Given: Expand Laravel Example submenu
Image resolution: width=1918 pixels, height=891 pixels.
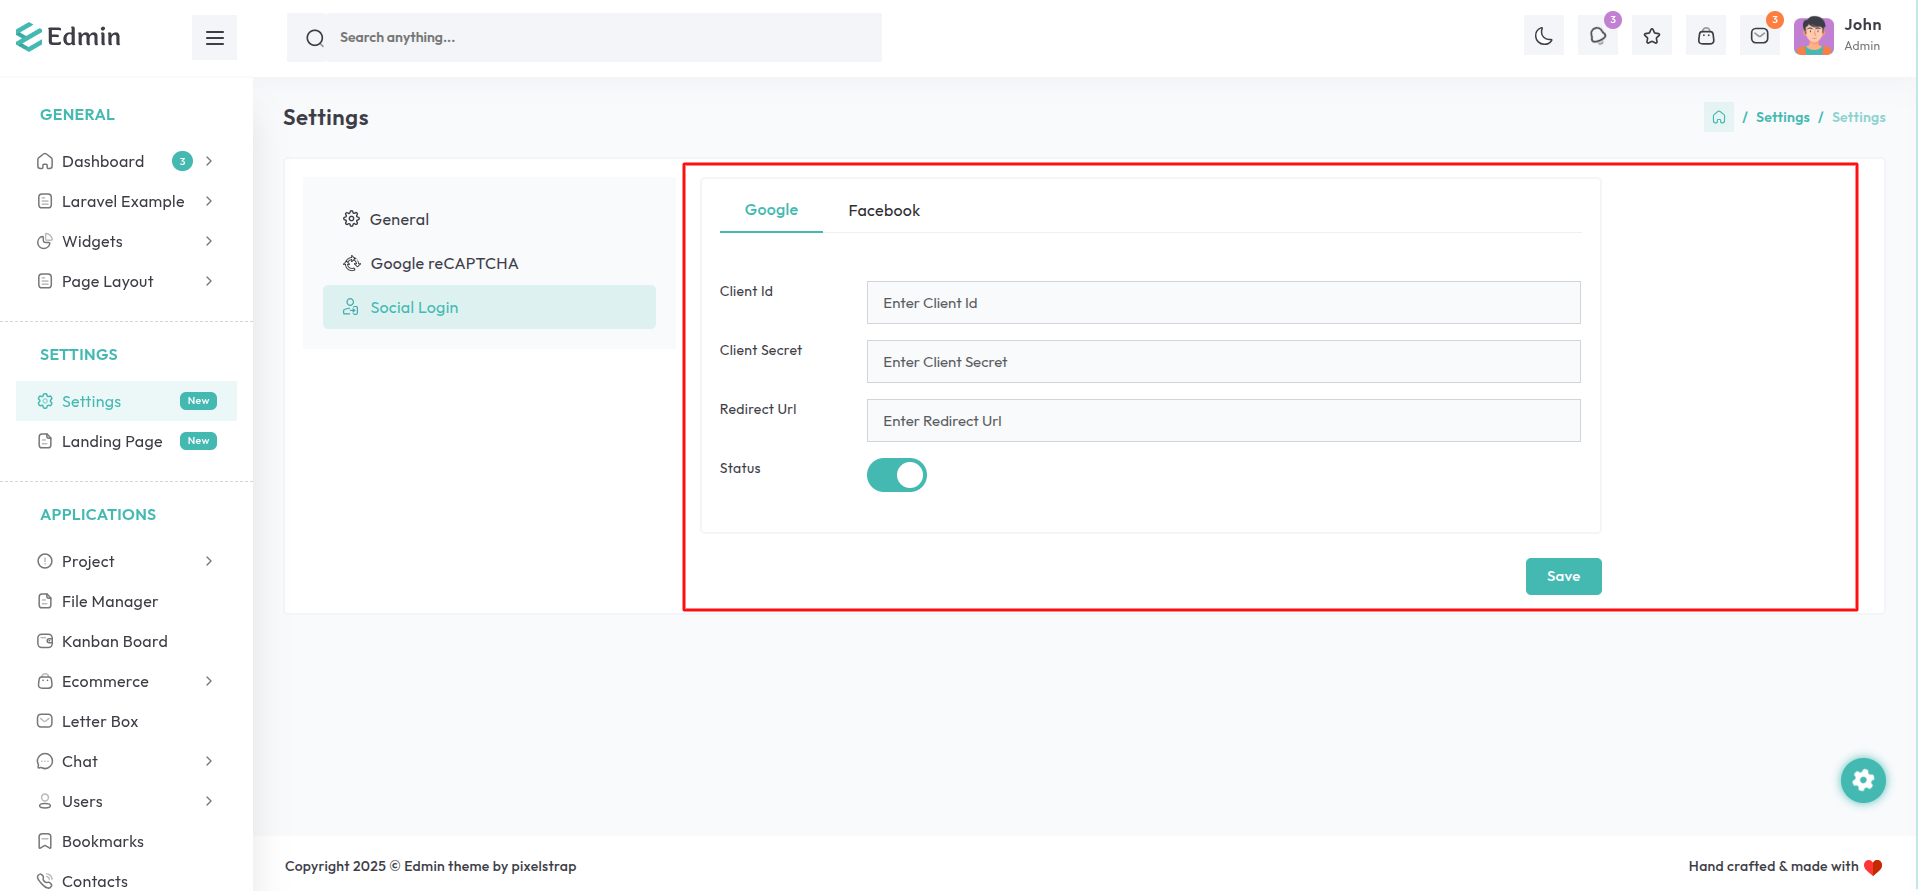Looking at the screenshot, I should point(209,201).
